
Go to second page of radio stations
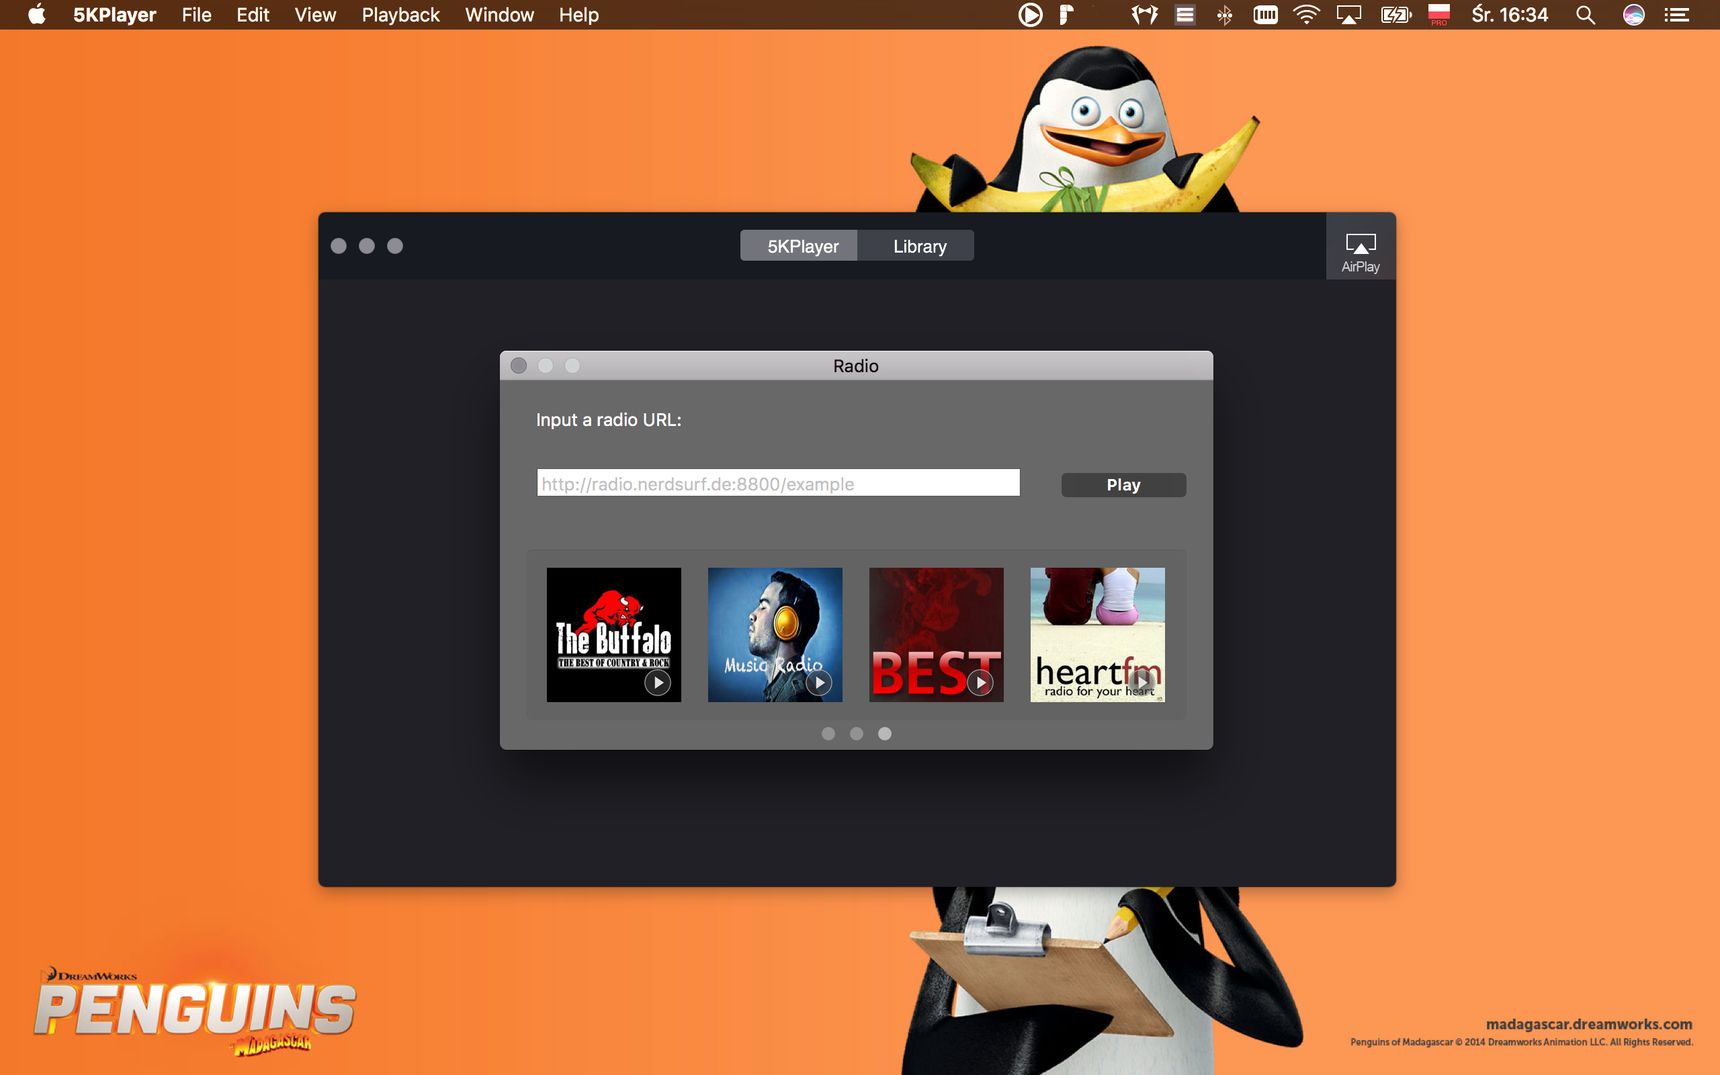(x=856, y=734)
